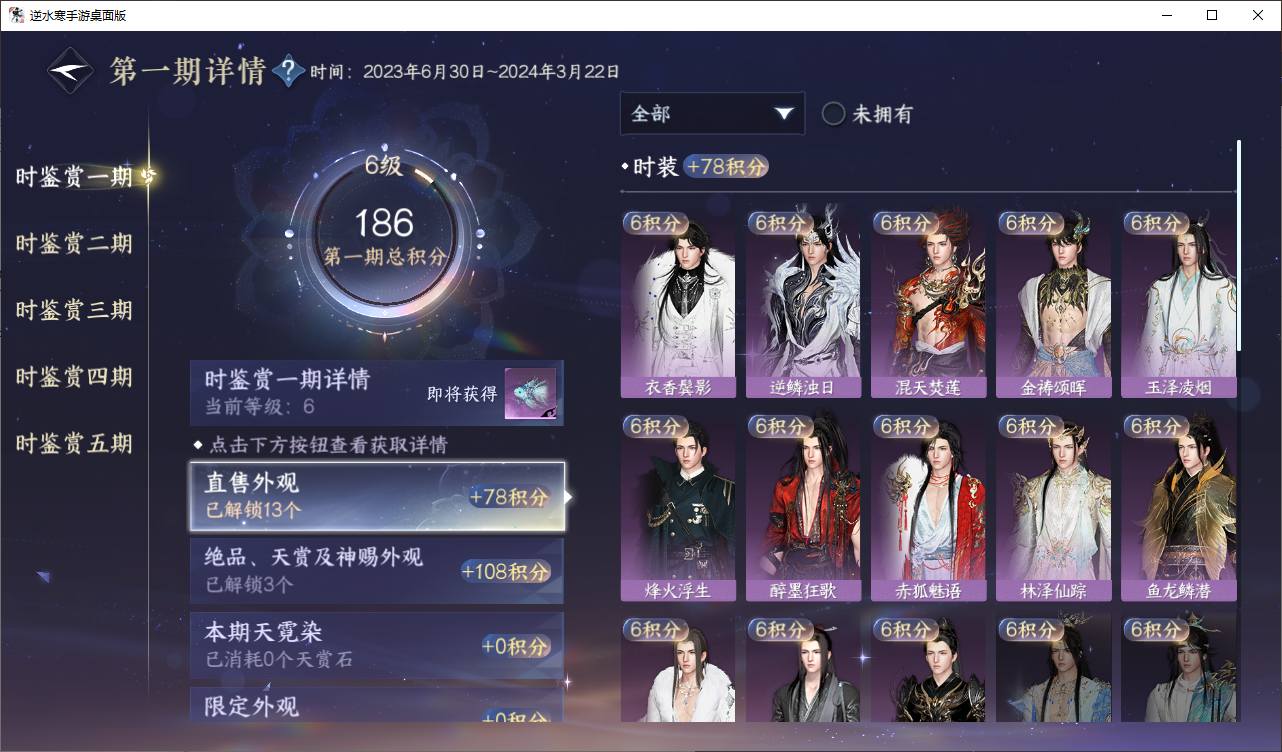
Task: Open the 本期天霓染 points entry
Action: coord(377,645)
